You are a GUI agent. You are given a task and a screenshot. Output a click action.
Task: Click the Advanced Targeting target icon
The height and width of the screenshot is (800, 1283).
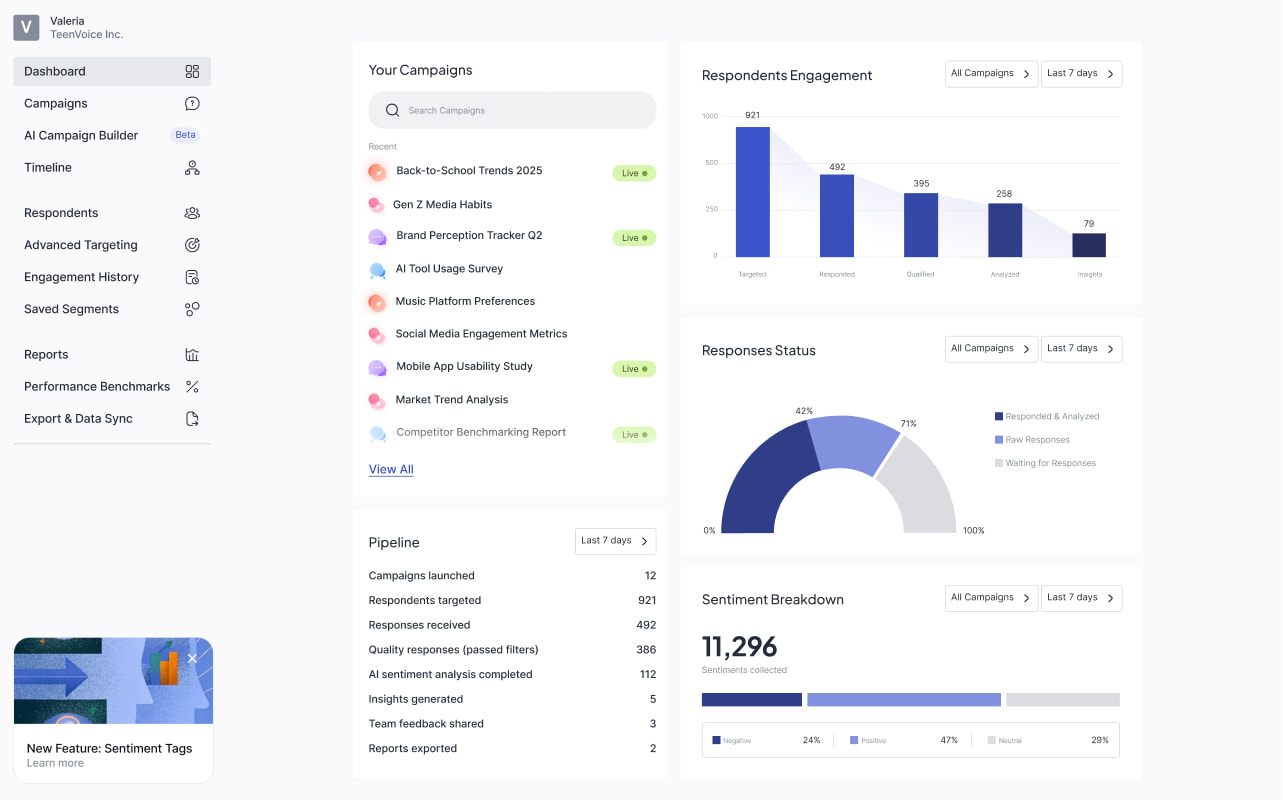coord(192,245)
